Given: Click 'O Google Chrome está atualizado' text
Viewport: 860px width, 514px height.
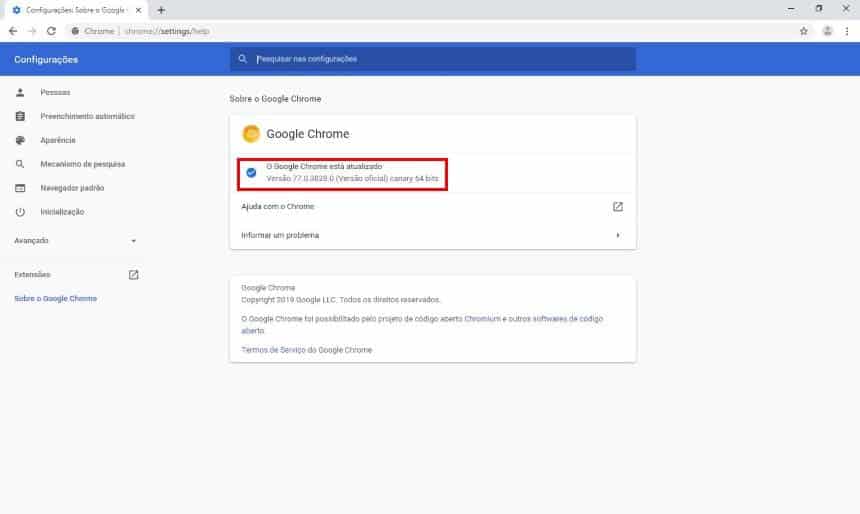Looking at the screenshot, I should pos(324,166).
